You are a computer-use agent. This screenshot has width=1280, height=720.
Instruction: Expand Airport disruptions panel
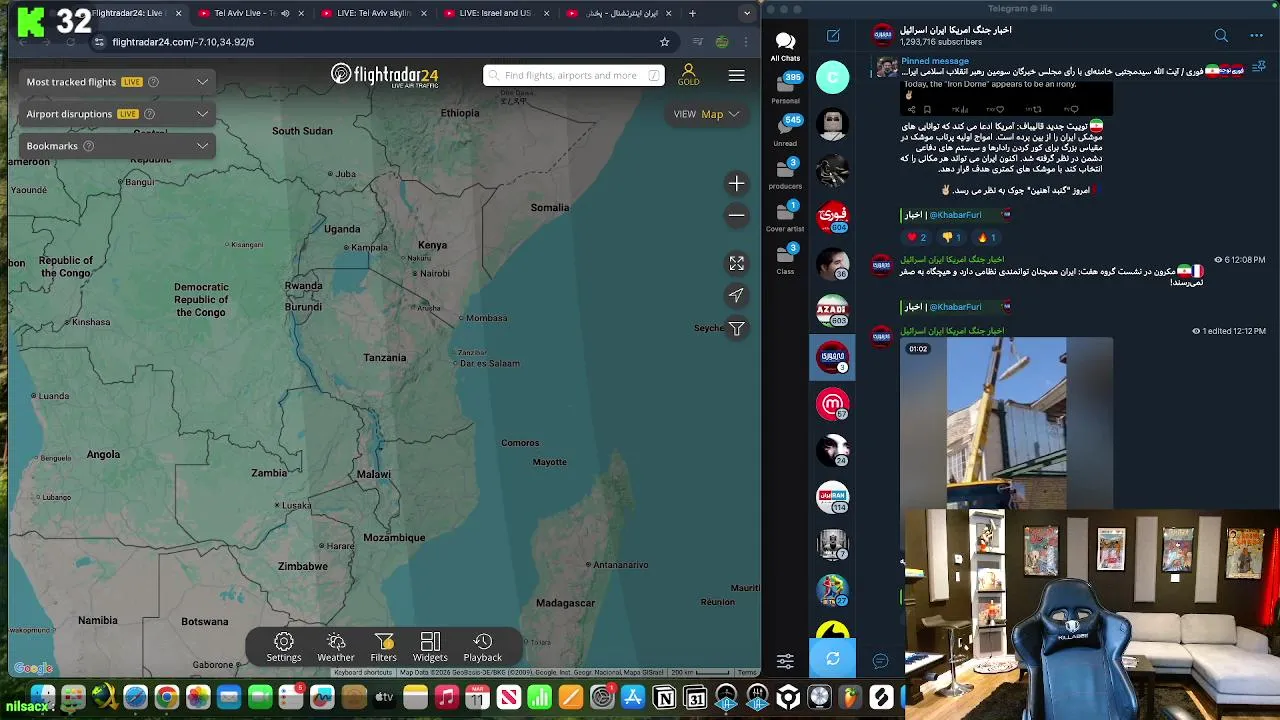click(x=118, y=114)
